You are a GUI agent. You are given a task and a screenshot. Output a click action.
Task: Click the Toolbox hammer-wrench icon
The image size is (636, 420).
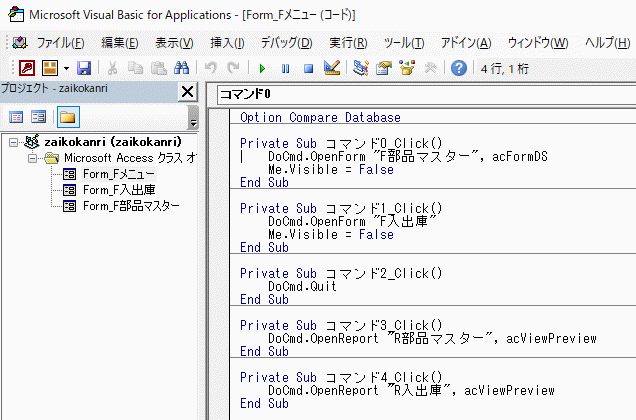coord(430,68)
